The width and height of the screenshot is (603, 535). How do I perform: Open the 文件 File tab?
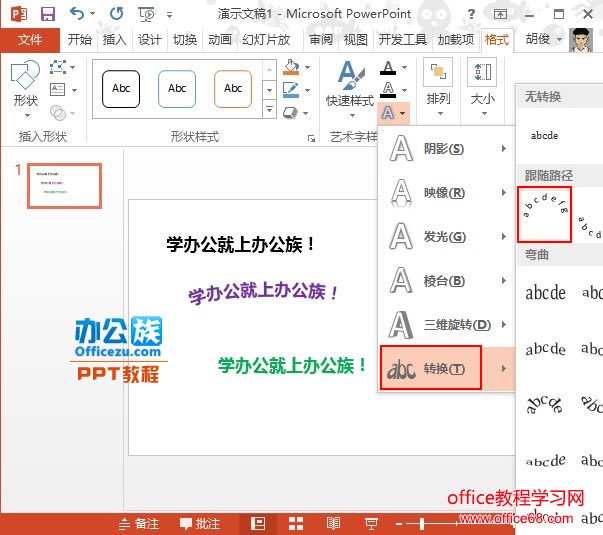coord(30,40)
